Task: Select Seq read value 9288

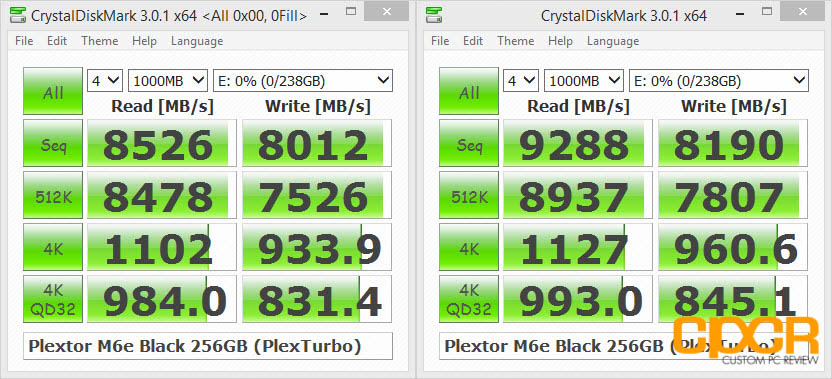Action: 578,143
